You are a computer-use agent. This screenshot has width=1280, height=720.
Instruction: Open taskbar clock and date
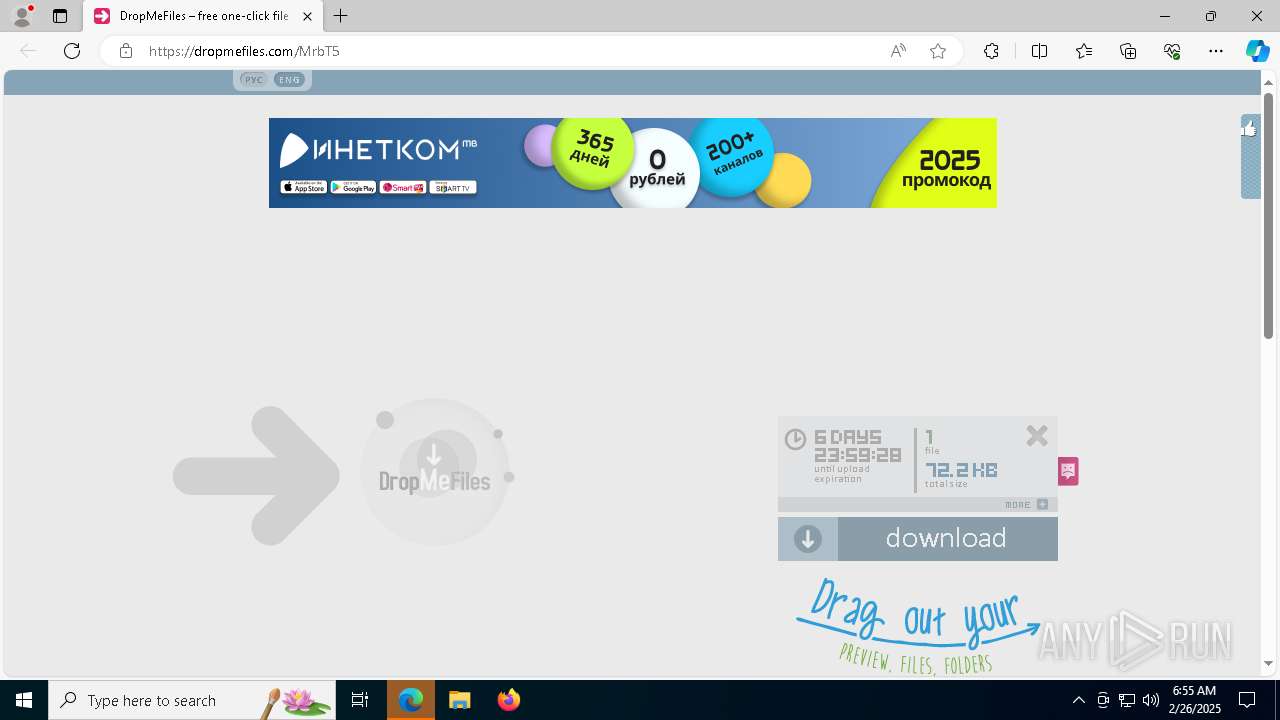click(1195, 700)
